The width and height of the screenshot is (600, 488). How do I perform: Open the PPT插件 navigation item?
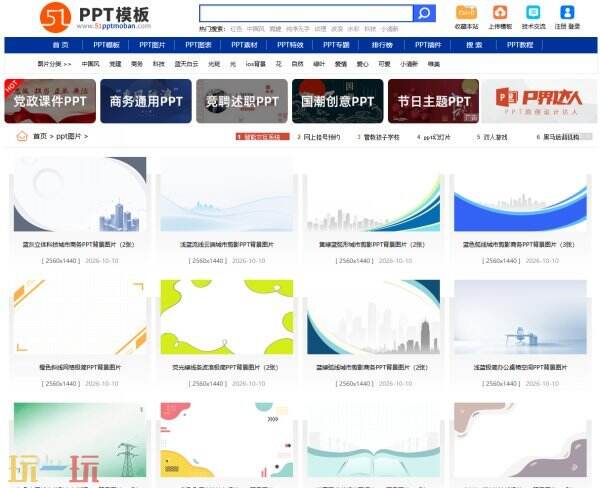428,45
